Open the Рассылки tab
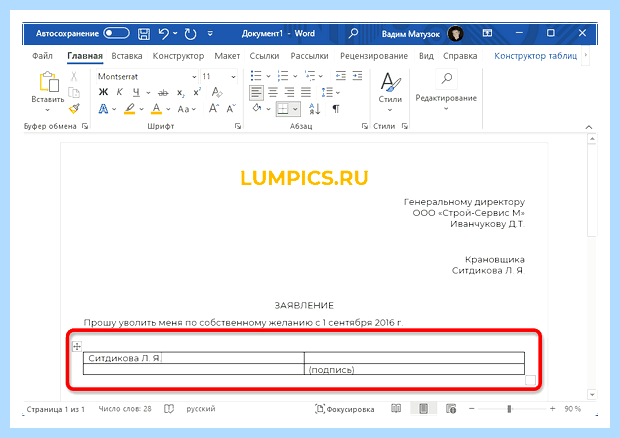This screenshot has width=620, height=438. (309, 56)
